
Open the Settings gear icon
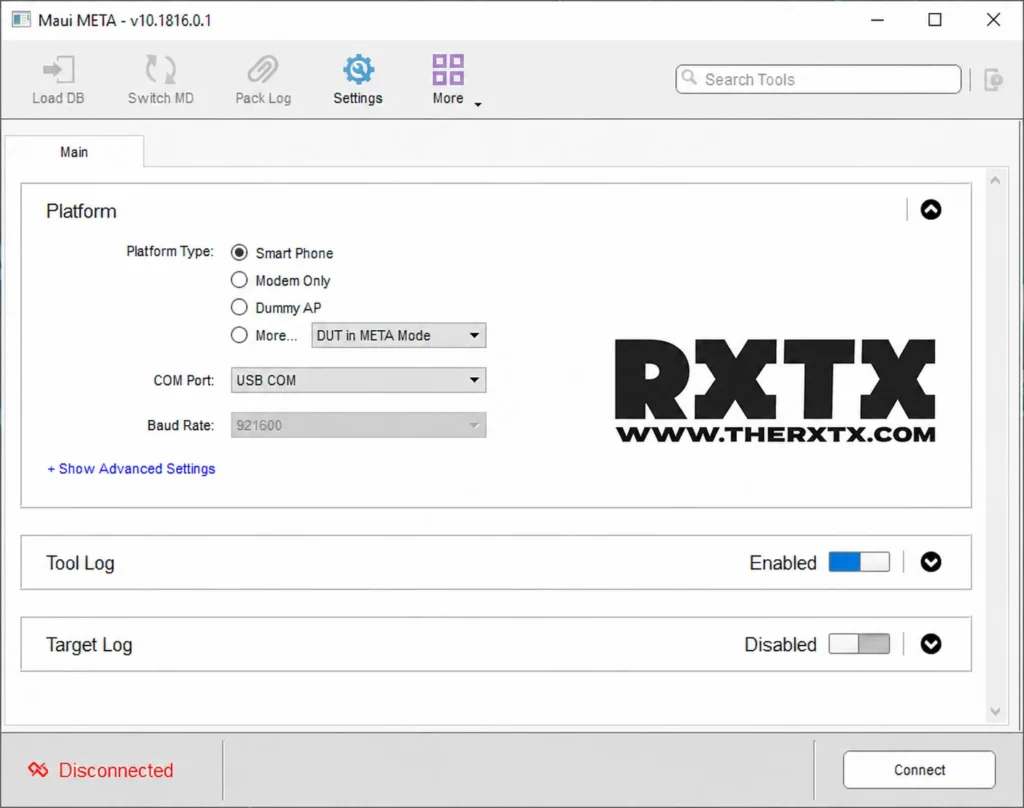point(358,70)
